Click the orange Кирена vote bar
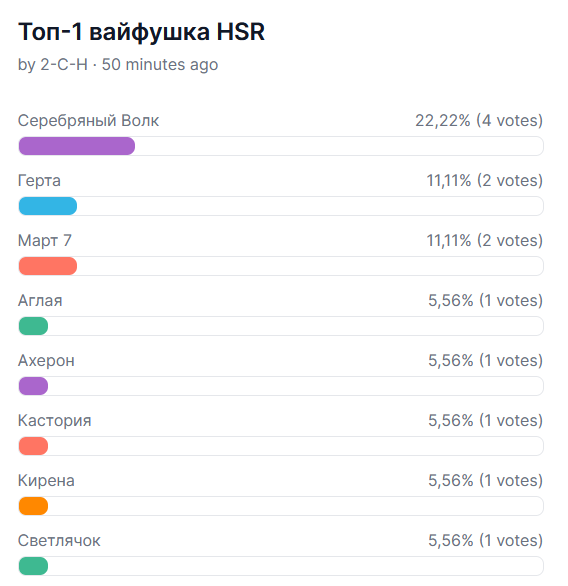 click(x=33, y=506)
